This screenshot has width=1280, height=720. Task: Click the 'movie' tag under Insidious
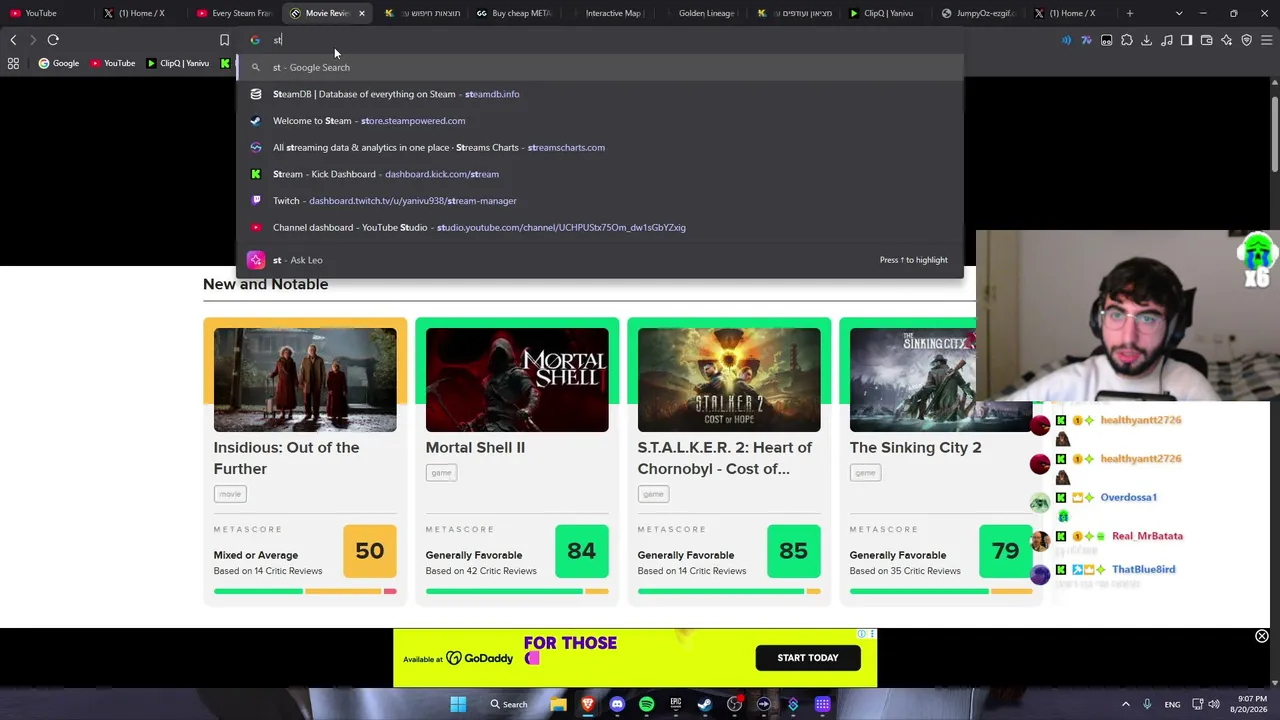click(230, 494)
